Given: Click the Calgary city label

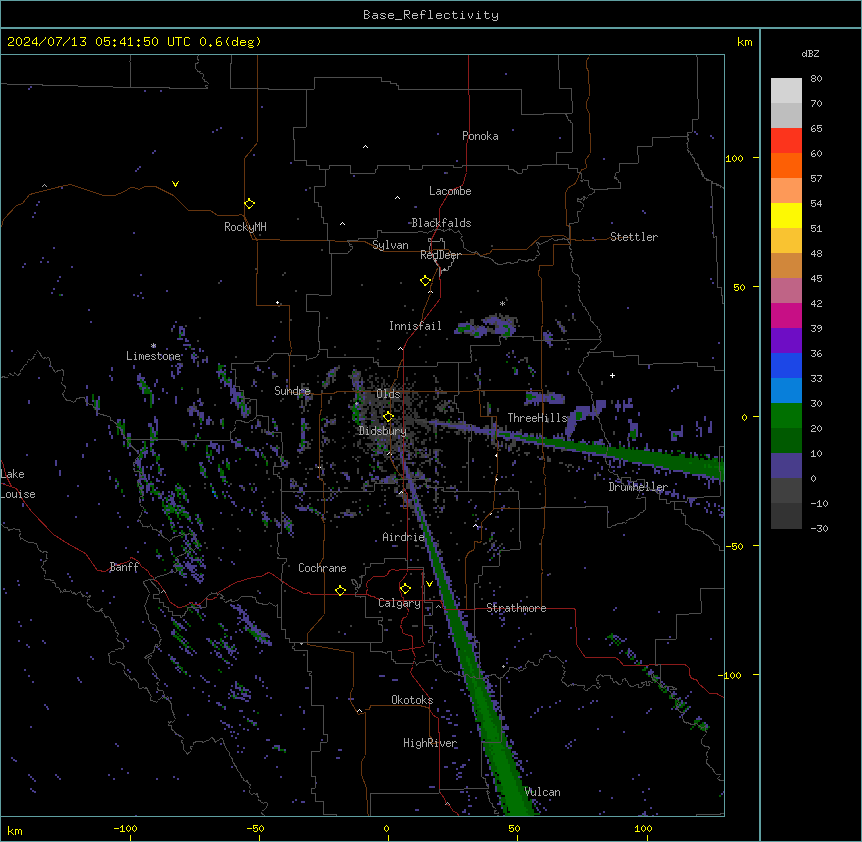Looking at the screenshot, I should tap(399, 603).
